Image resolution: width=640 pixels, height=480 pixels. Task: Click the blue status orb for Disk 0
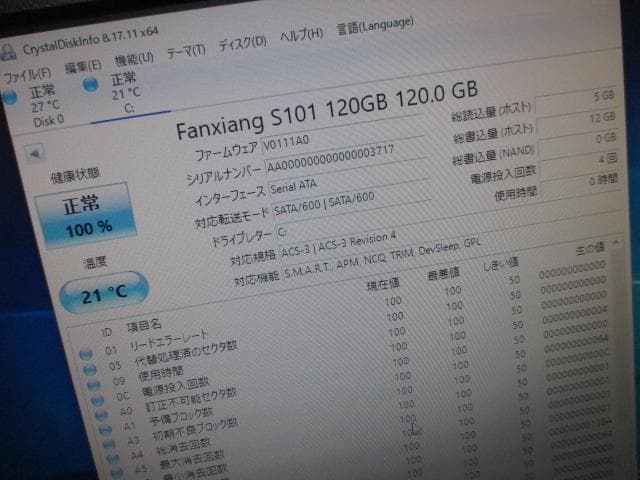10,97
